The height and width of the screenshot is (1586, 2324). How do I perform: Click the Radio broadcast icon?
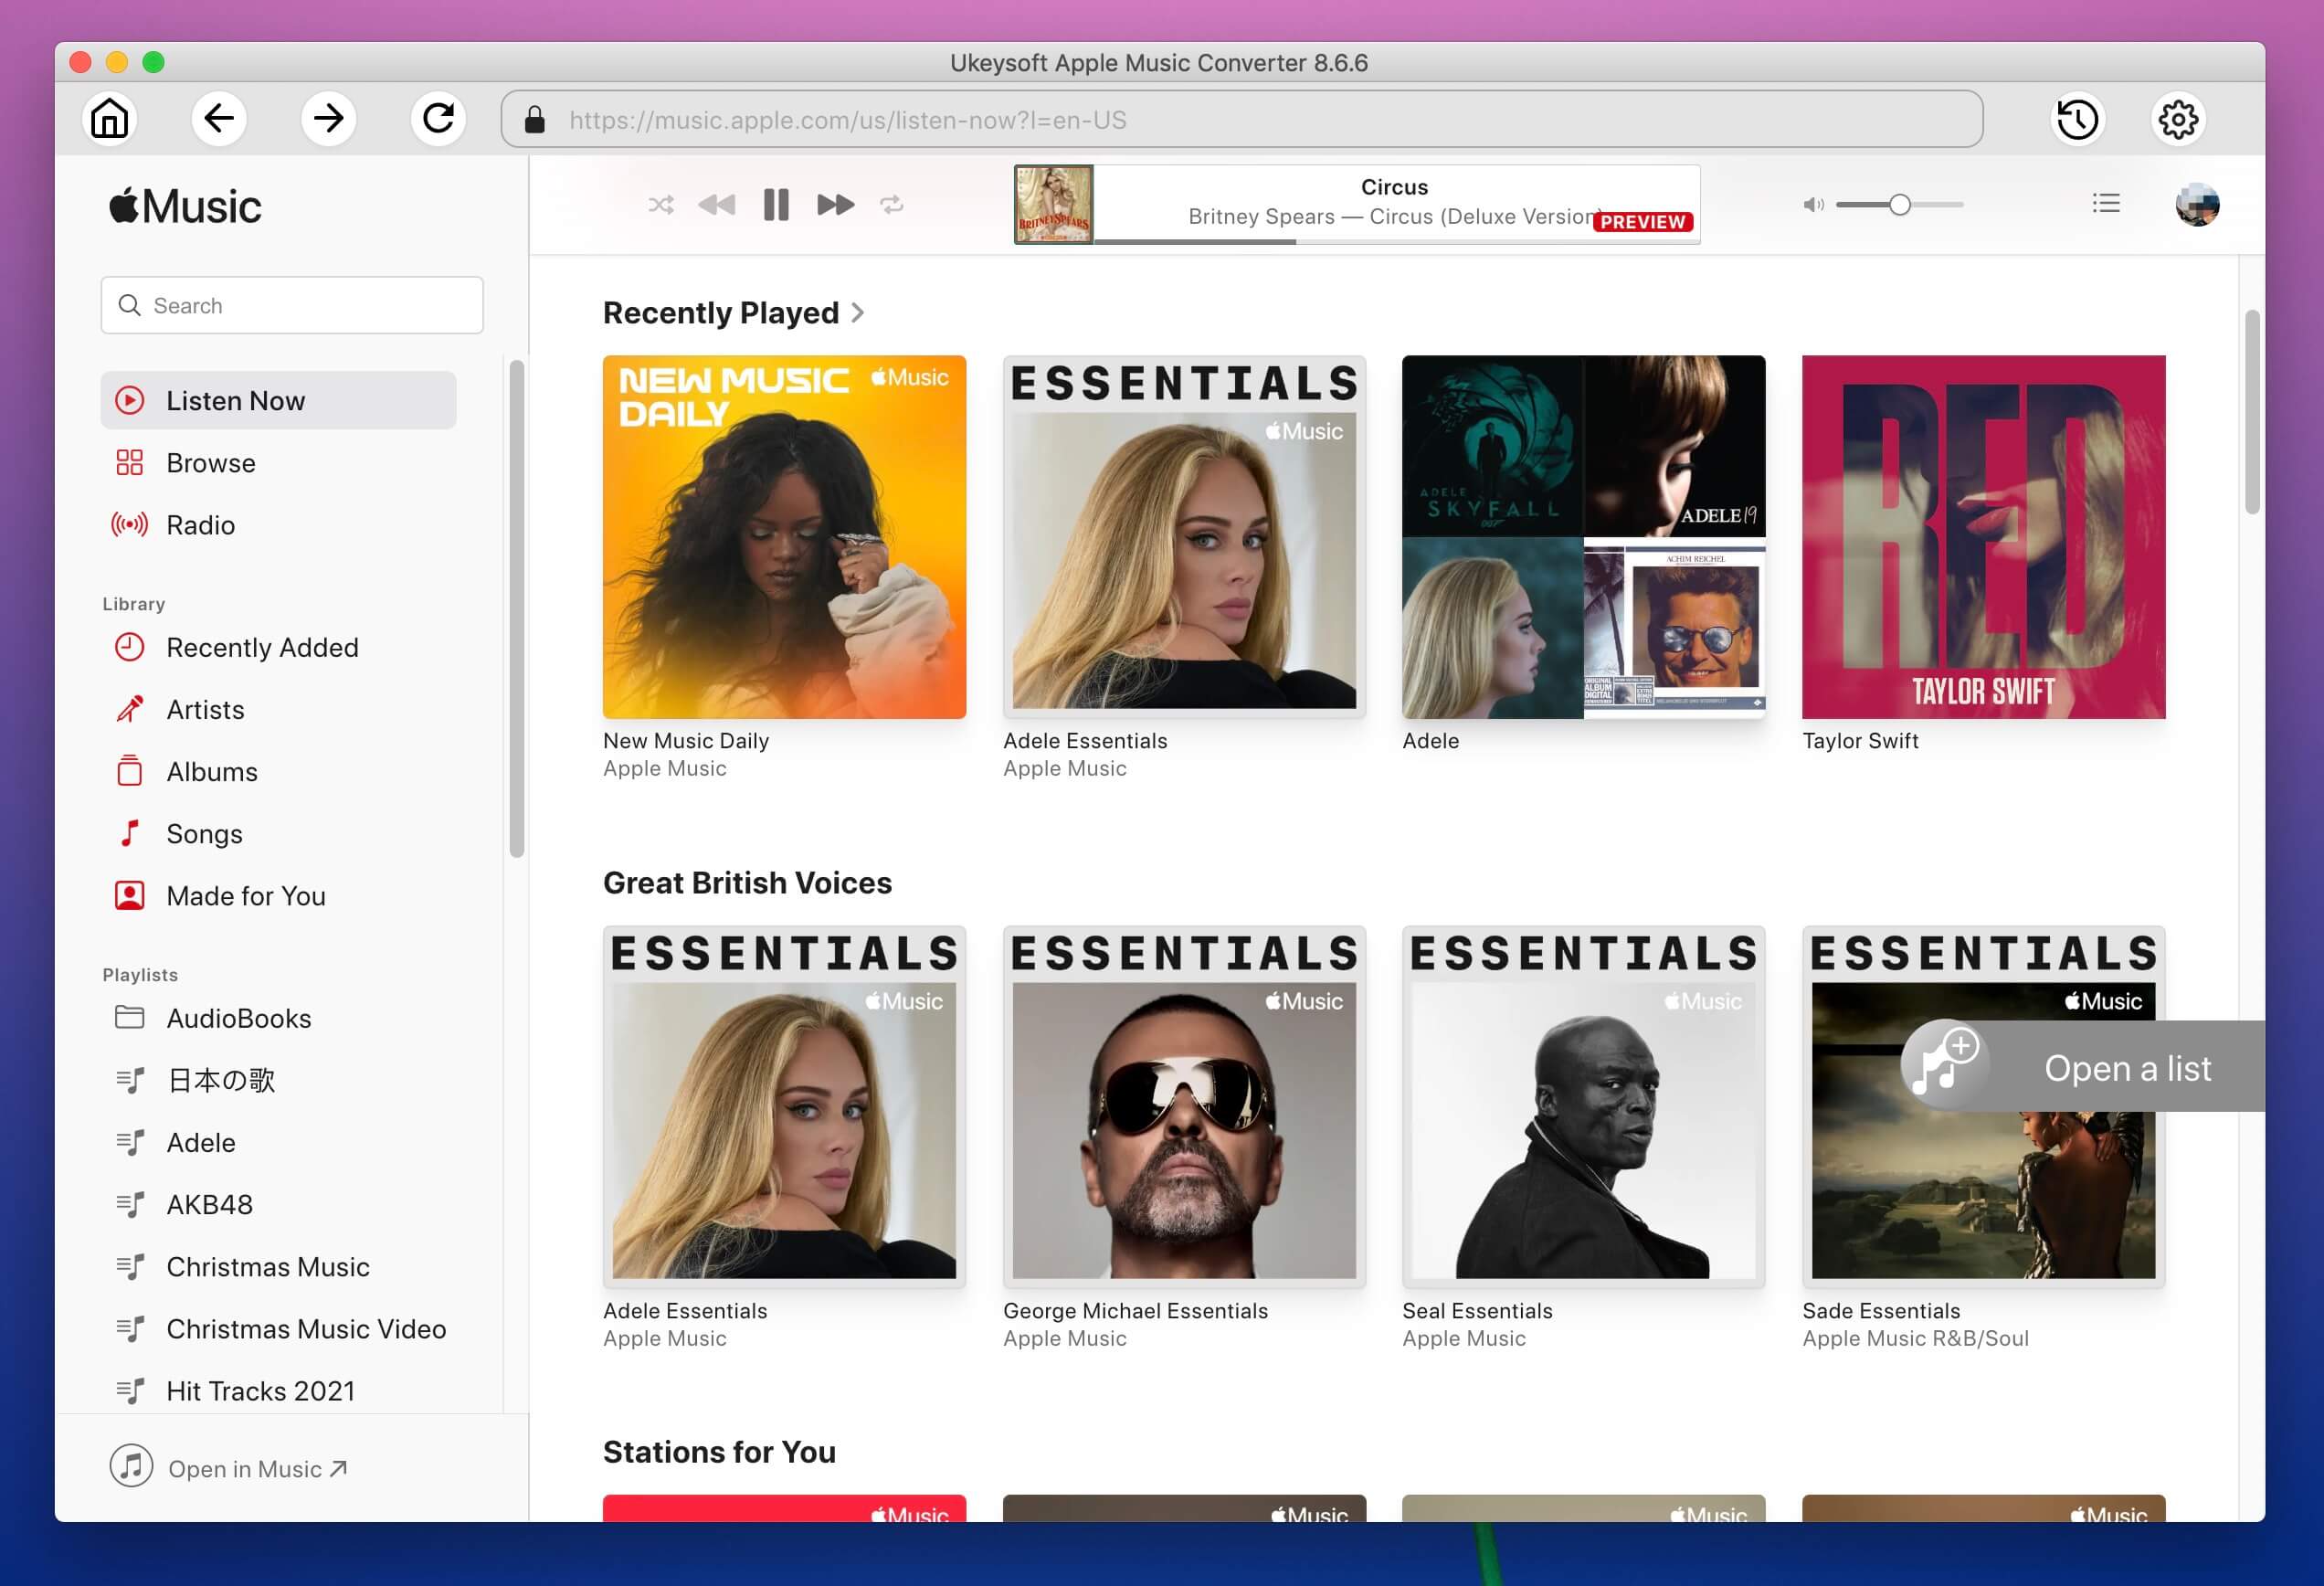[129, 524]
